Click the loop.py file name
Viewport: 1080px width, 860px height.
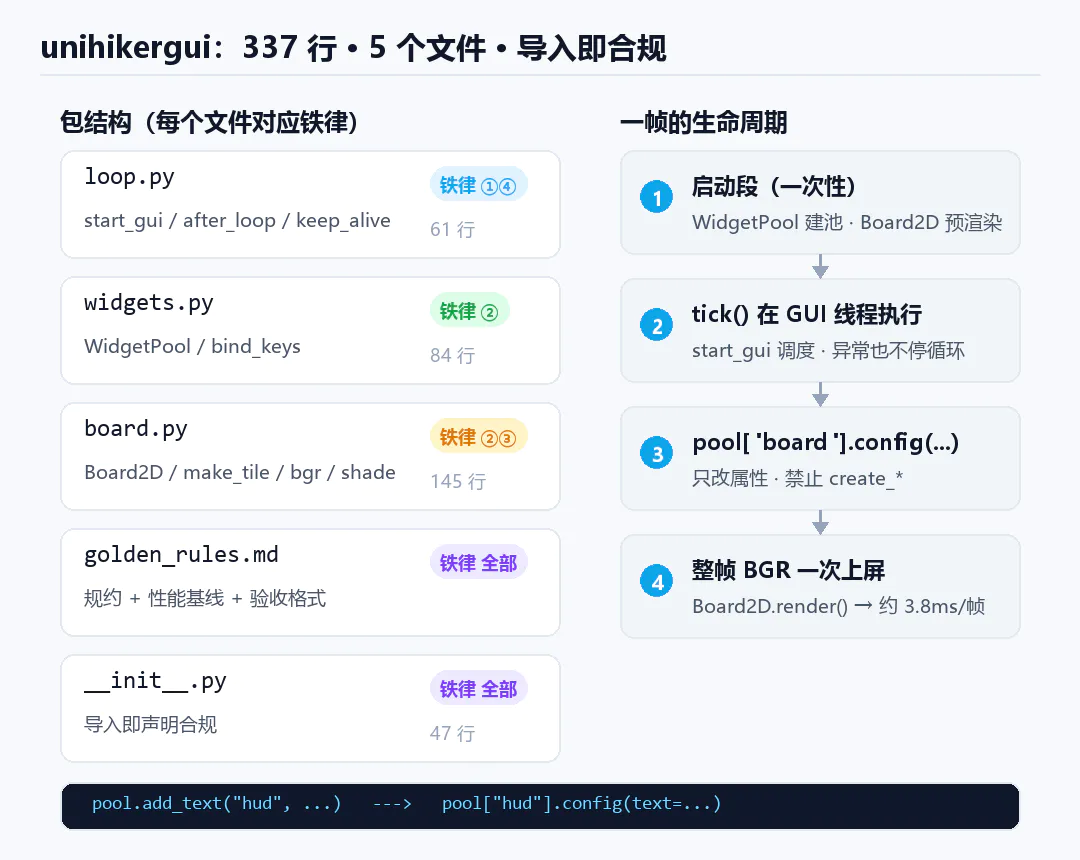click(129, 177)
